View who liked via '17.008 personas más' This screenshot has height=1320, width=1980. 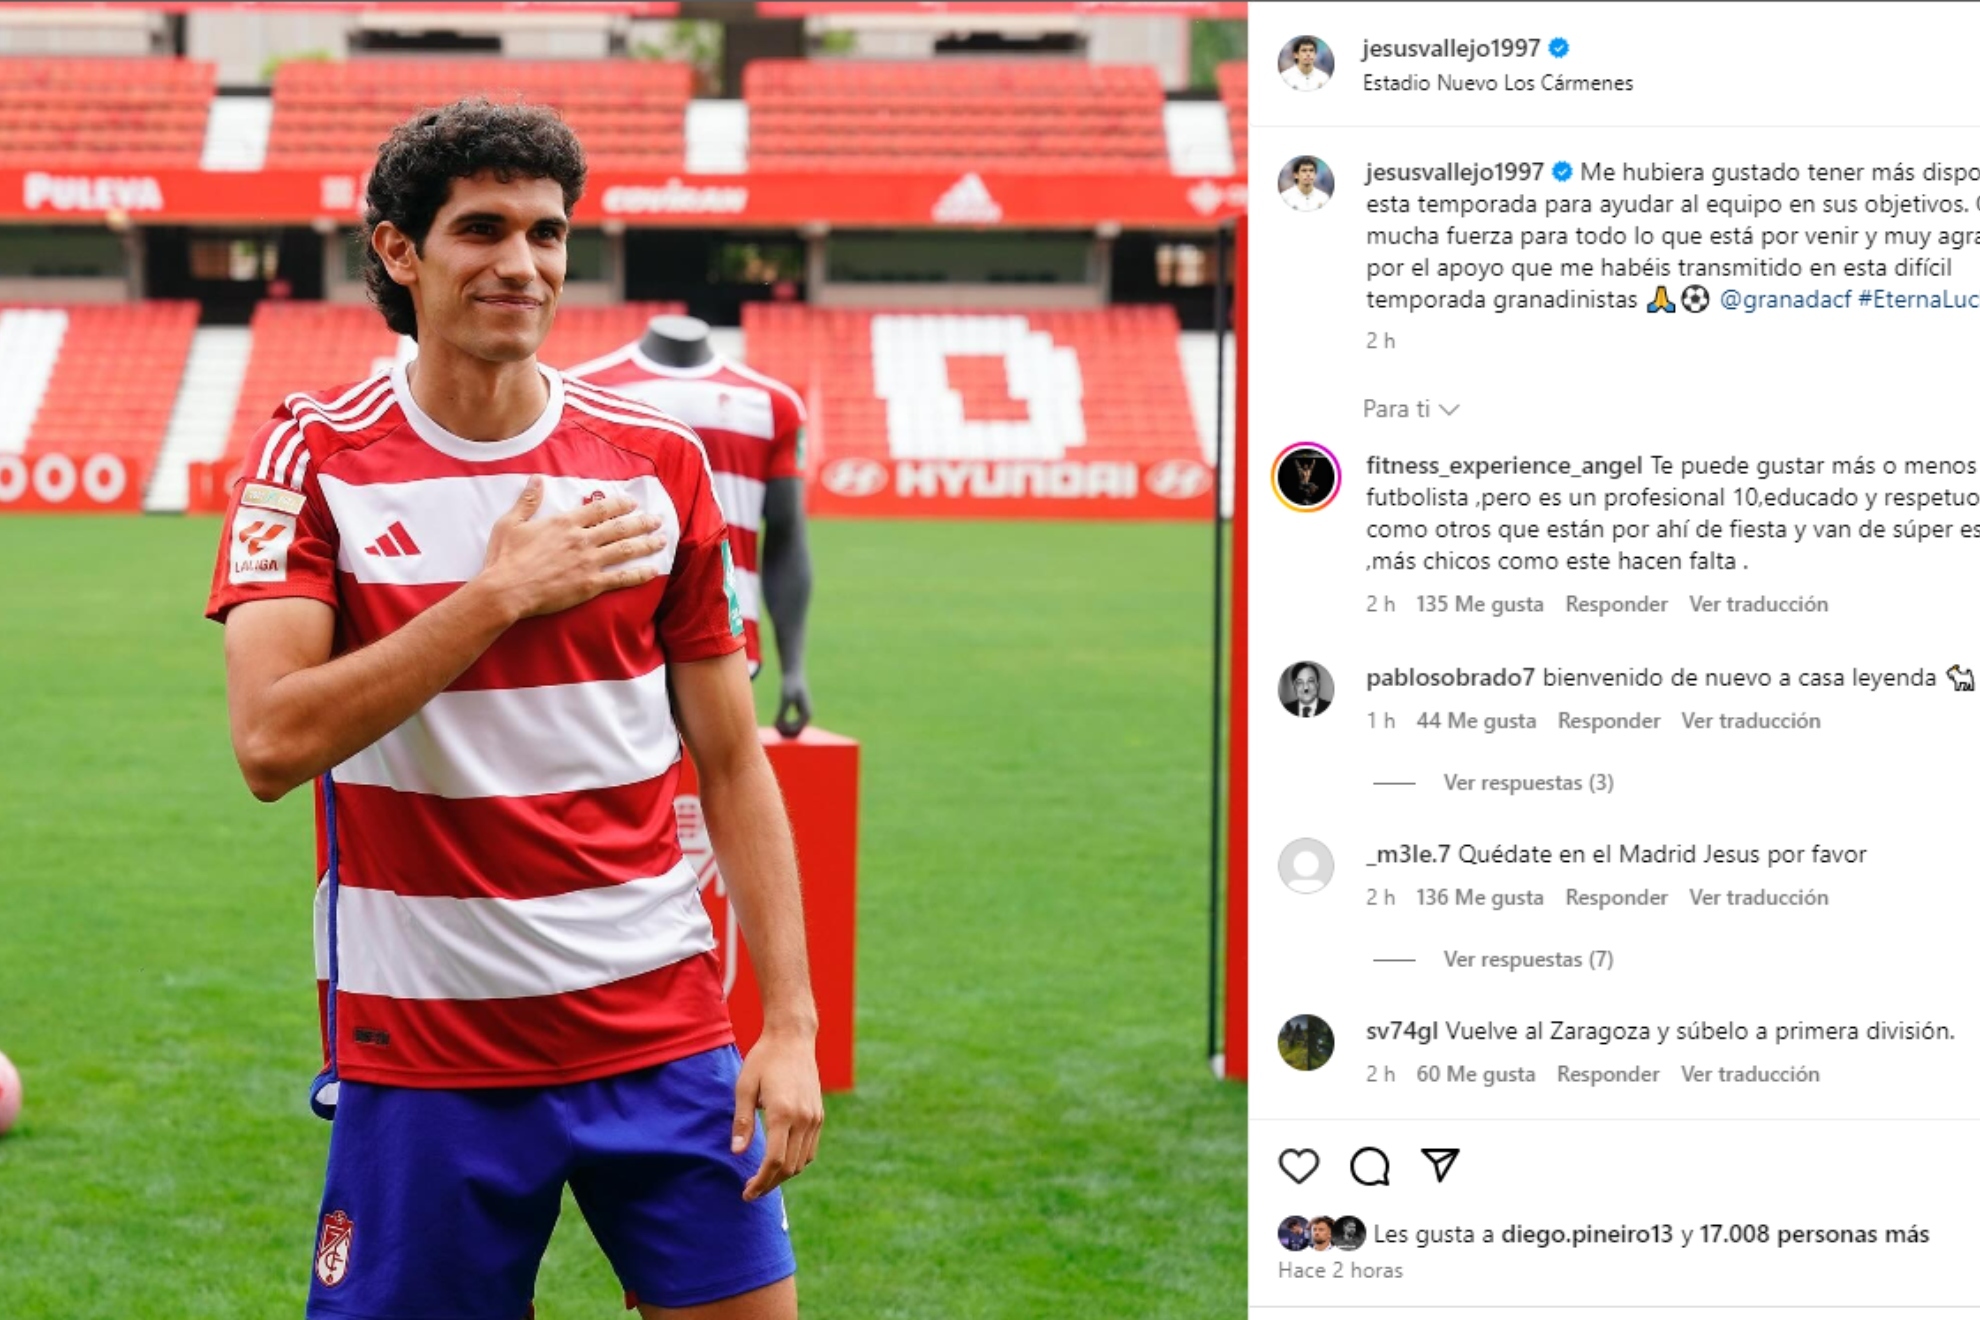tap(1814, 1234)
